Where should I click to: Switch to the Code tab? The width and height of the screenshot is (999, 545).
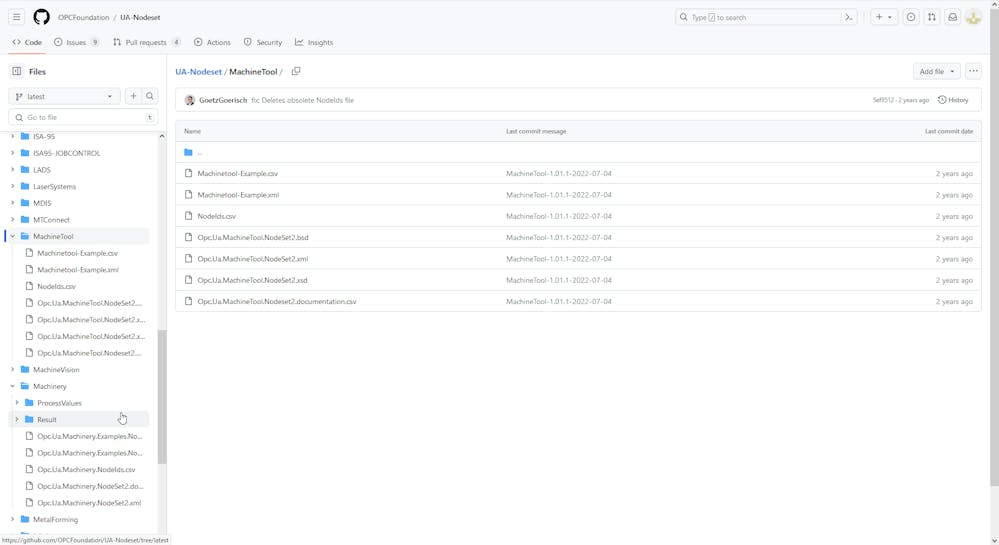point(27,42)
